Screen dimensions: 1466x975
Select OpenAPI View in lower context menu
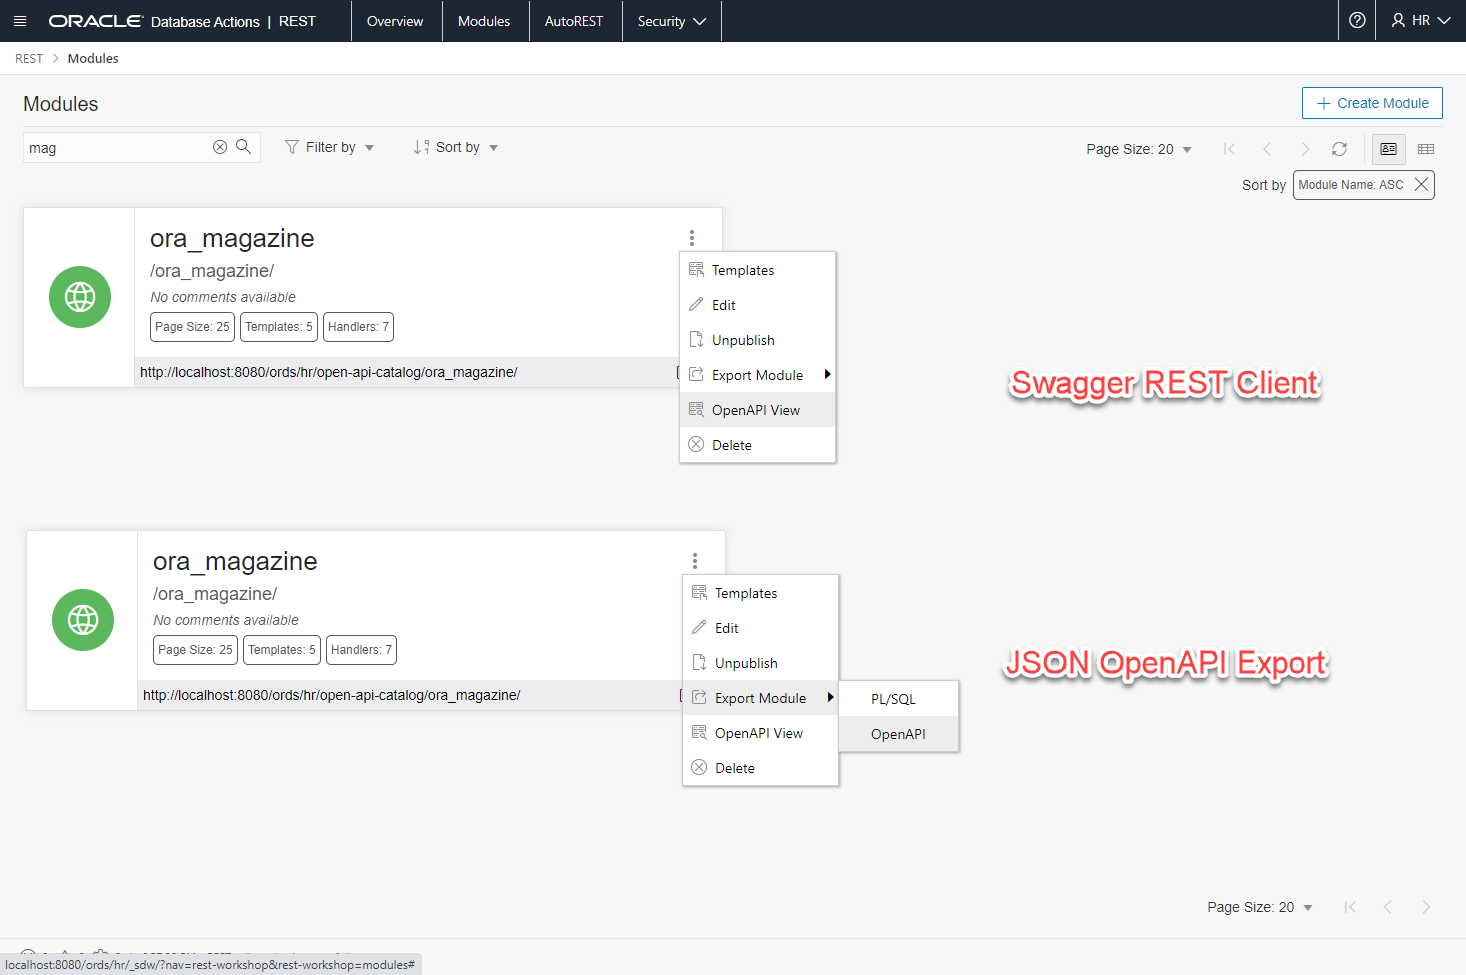click(761, 733)
